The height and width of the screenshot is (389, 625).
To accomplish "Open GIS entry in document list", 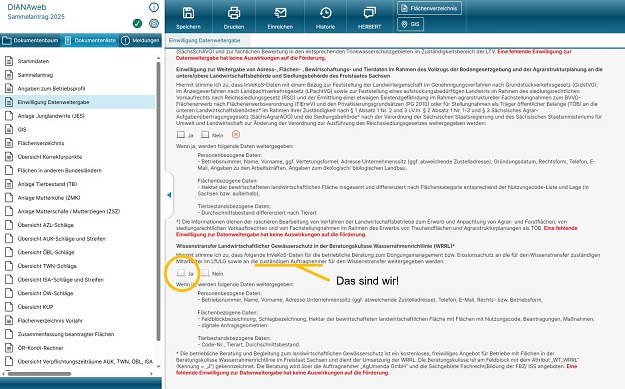I will [x=22, y=130].
